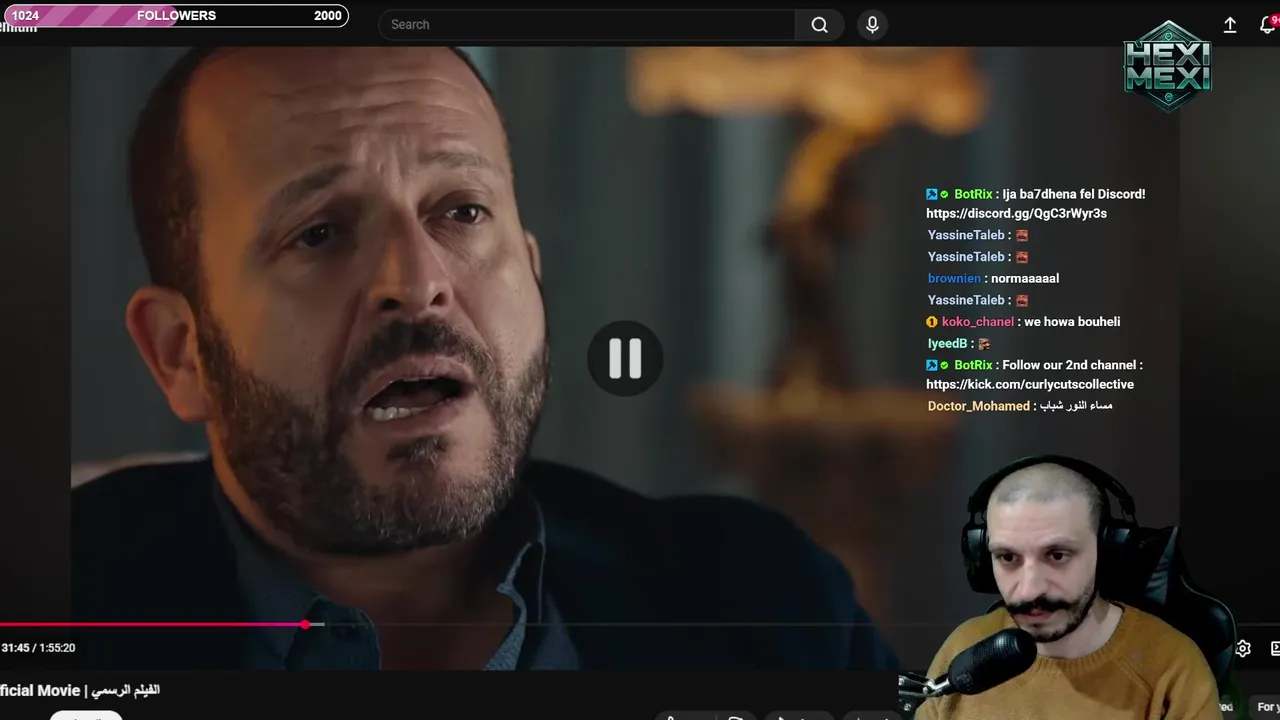Click the 31:45 / 1:55:20 time display
This screenshot has width=1280, height=720.
tap(38, 648)
